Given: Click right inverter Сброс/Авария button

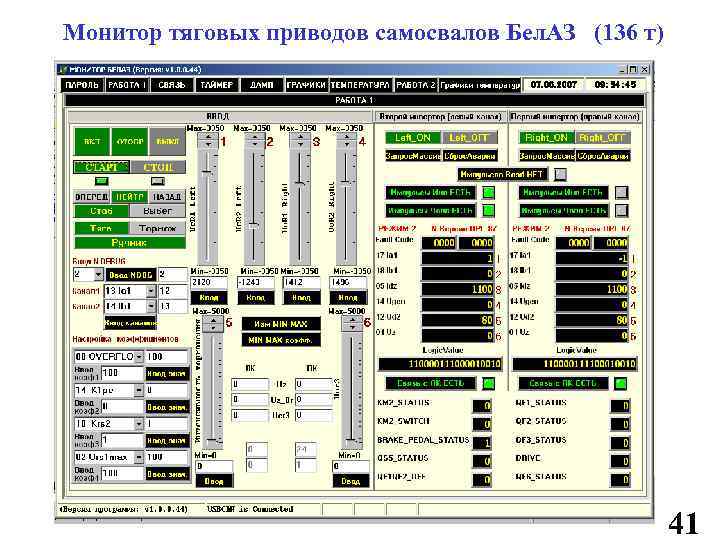Looking at the screenshot, I should (x=602, y=156).
